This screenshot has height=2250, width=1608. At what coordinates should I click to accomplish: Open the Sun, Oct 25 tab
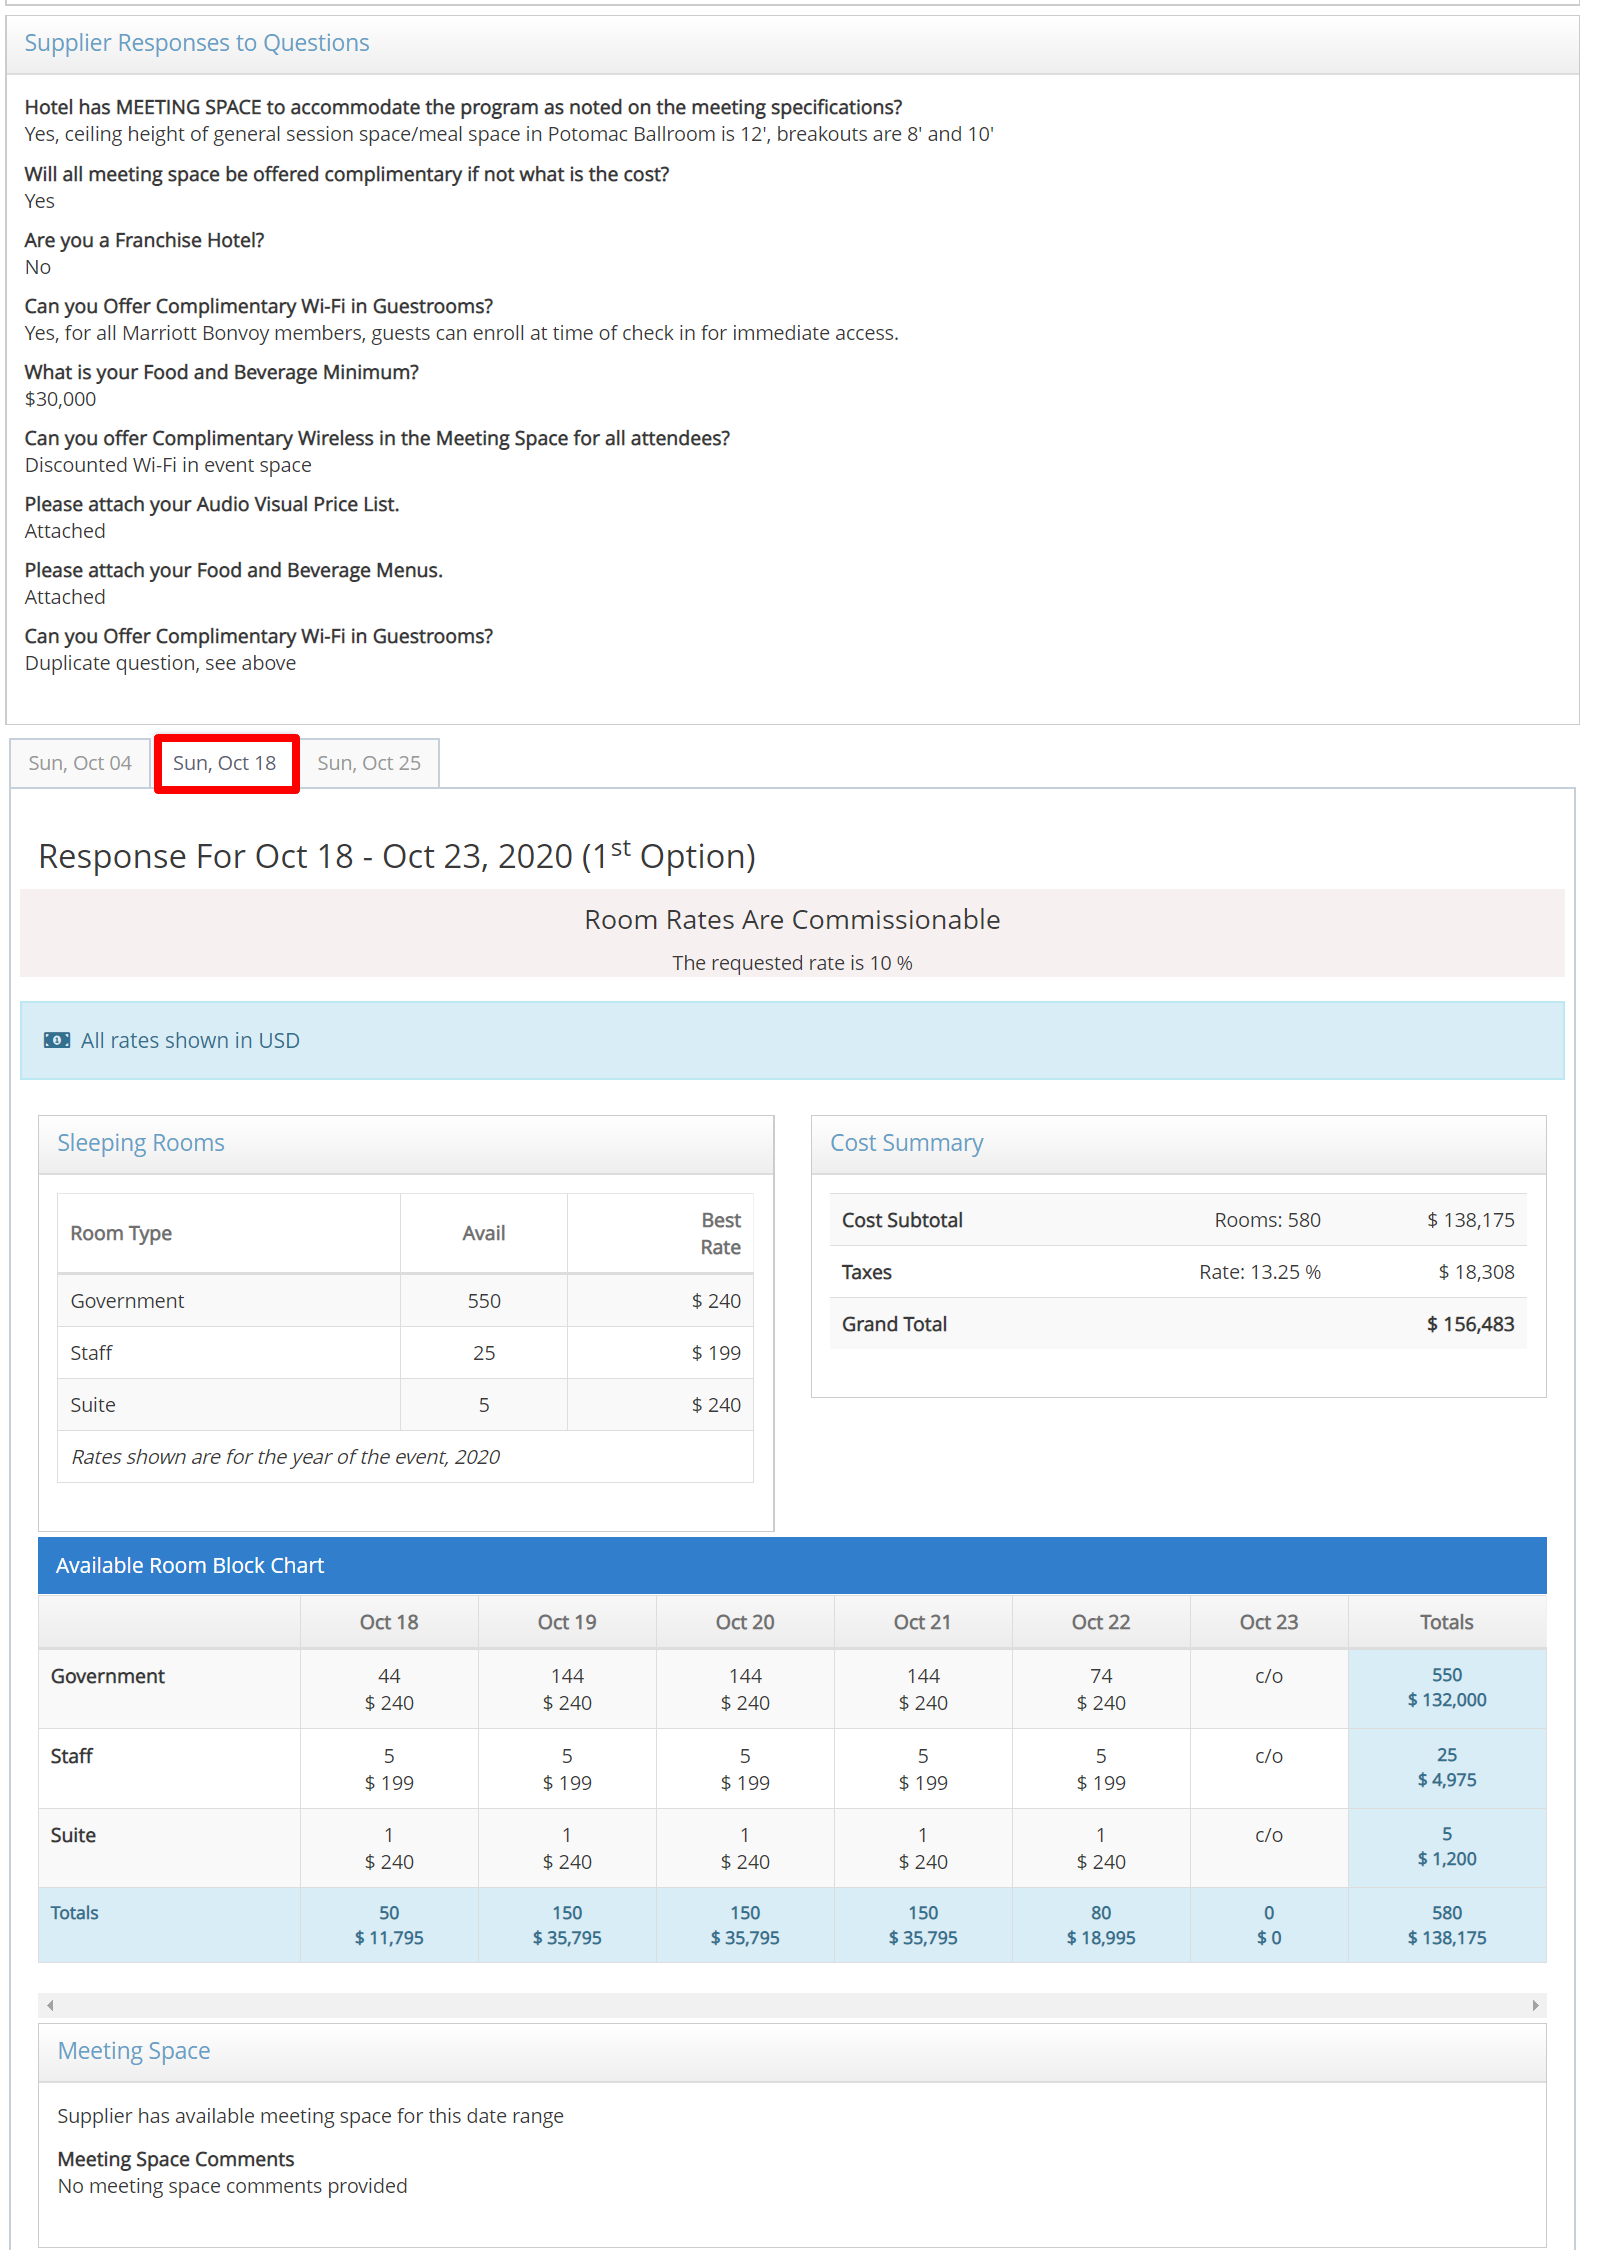369,763
